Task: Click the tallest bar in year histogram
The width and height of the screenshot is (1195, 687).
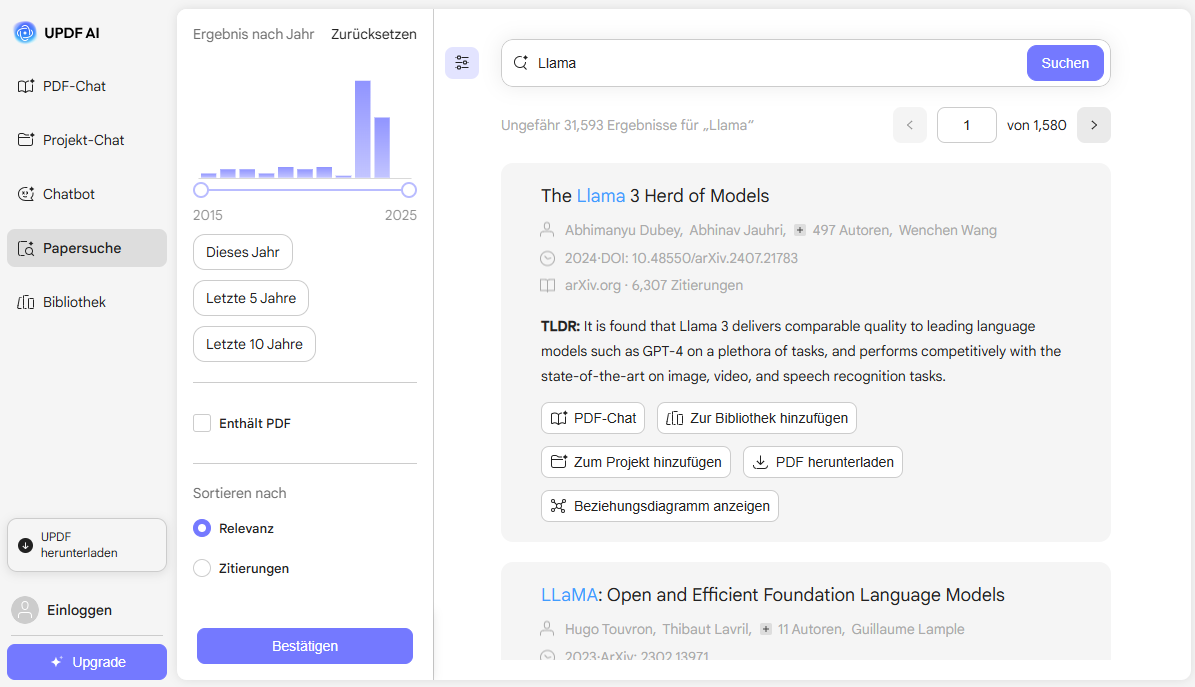Action: [x=363, y=129]
